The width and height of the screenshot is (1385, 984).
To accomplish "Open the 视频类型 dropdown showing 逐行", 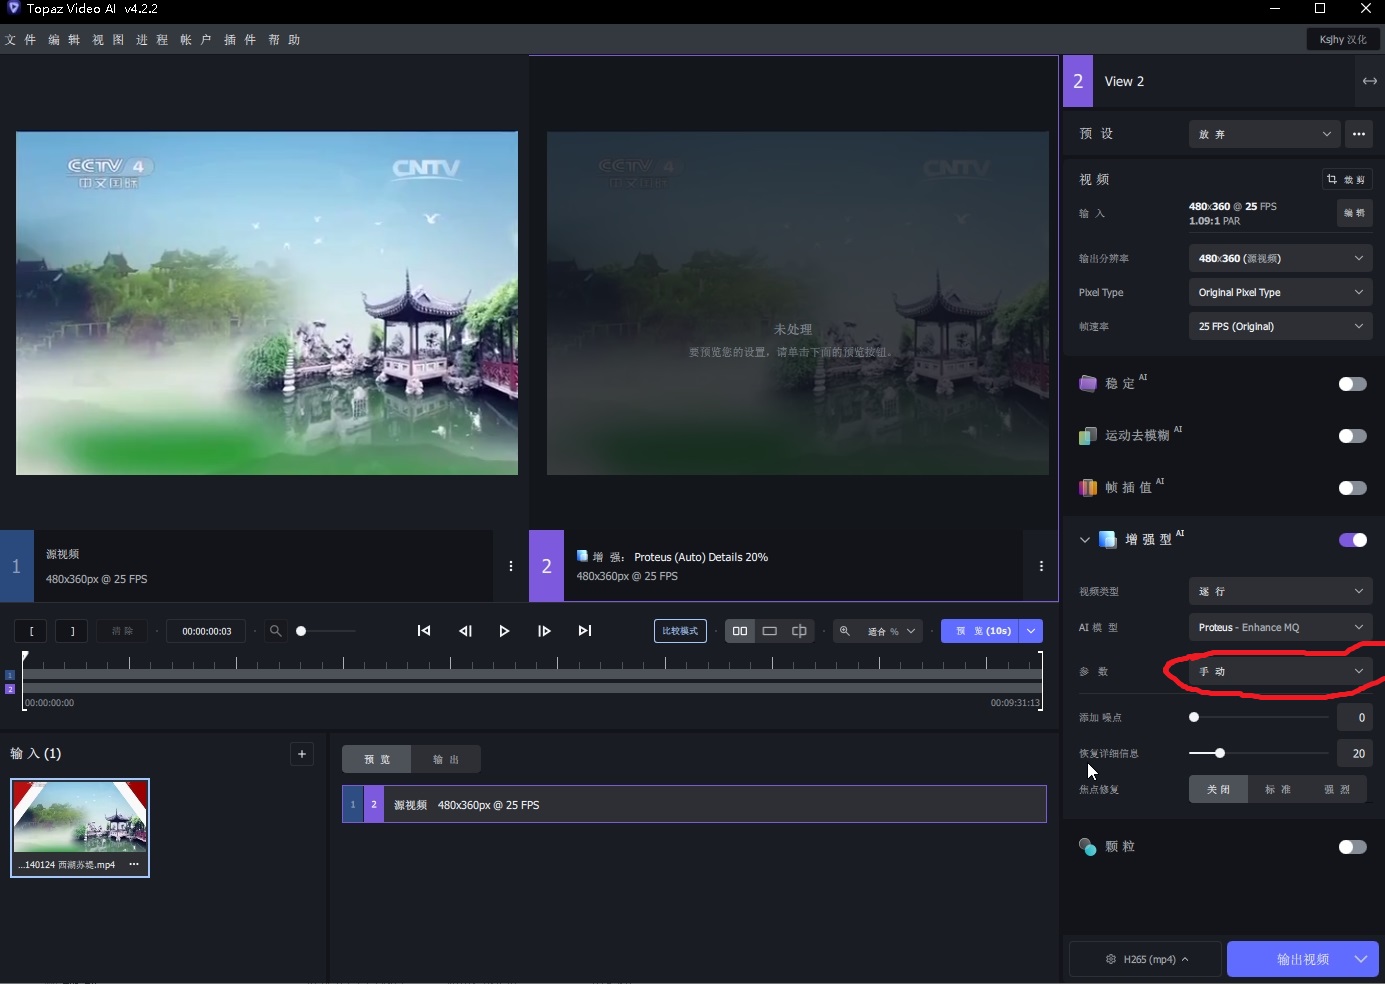I will (x=1280, y=591).
